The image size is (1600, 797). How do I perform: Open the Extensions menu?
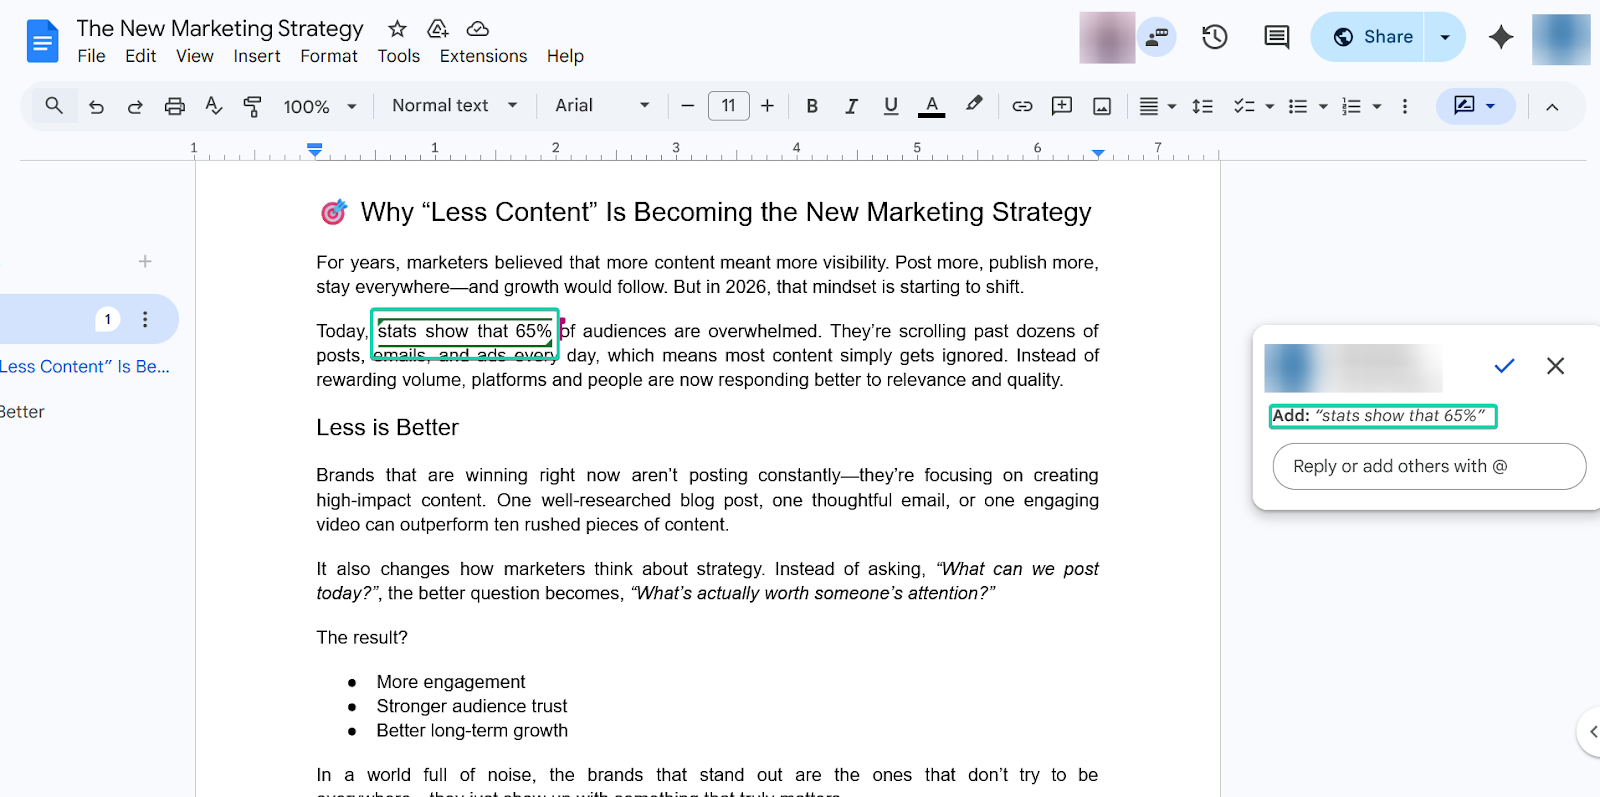click(483, 56)
